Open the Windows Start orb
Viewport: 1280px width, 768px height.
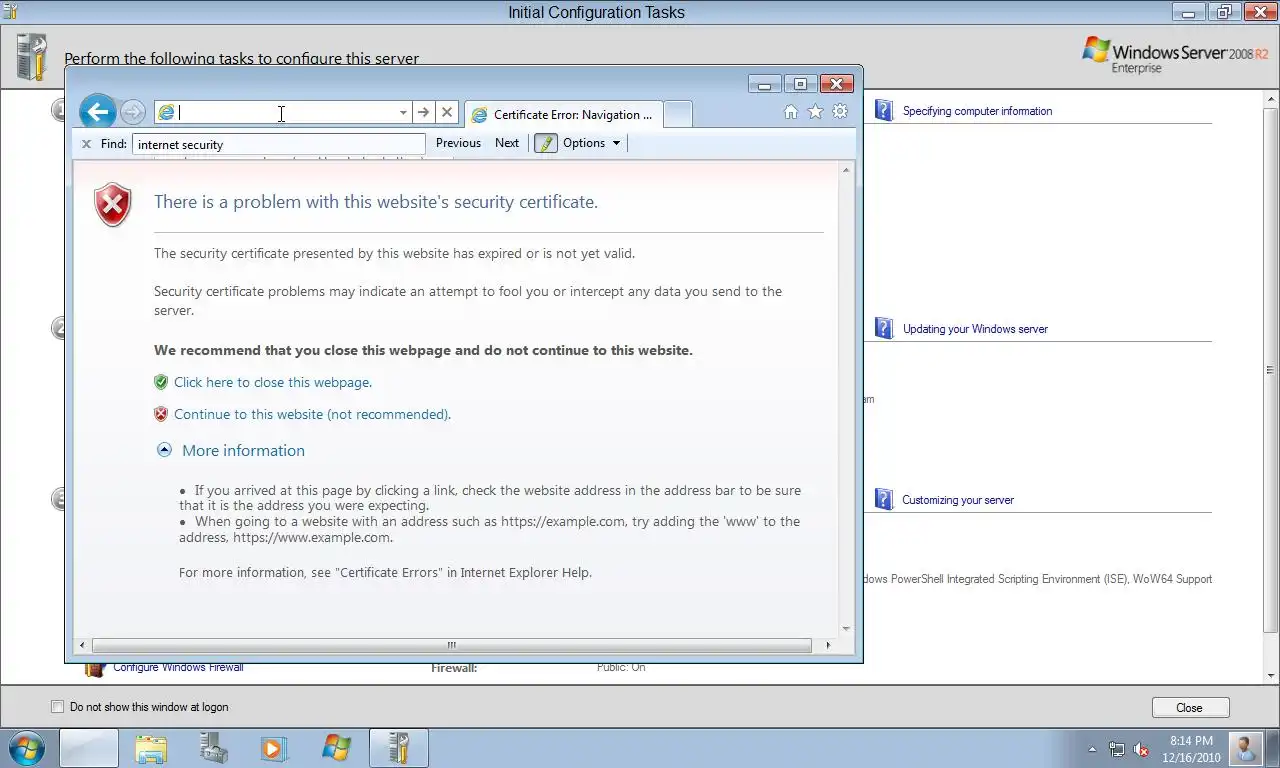tap(27, 748)
